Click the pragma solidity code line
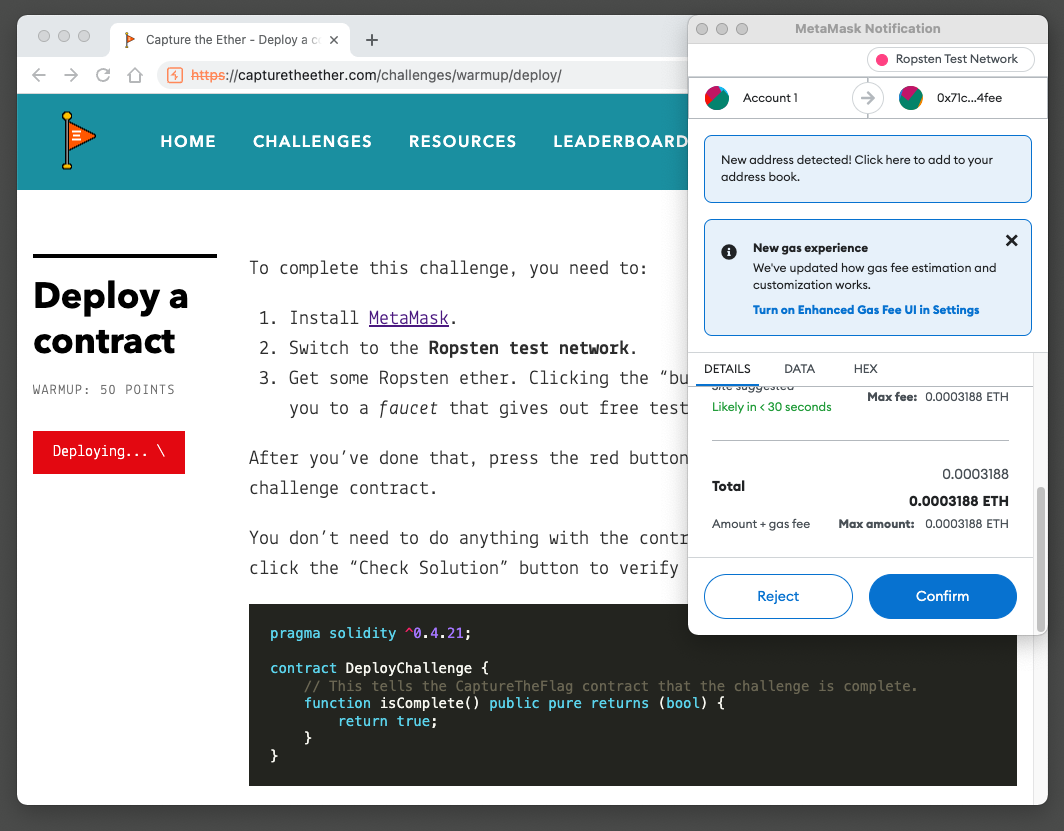 [370, 633]
